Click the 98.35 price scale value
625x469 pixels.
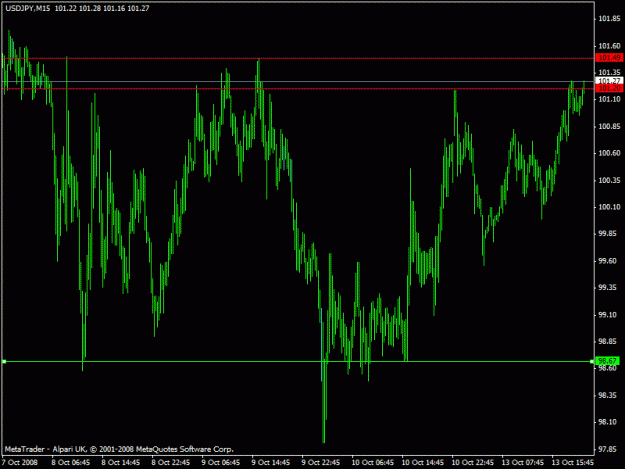[x=609, y=395]
